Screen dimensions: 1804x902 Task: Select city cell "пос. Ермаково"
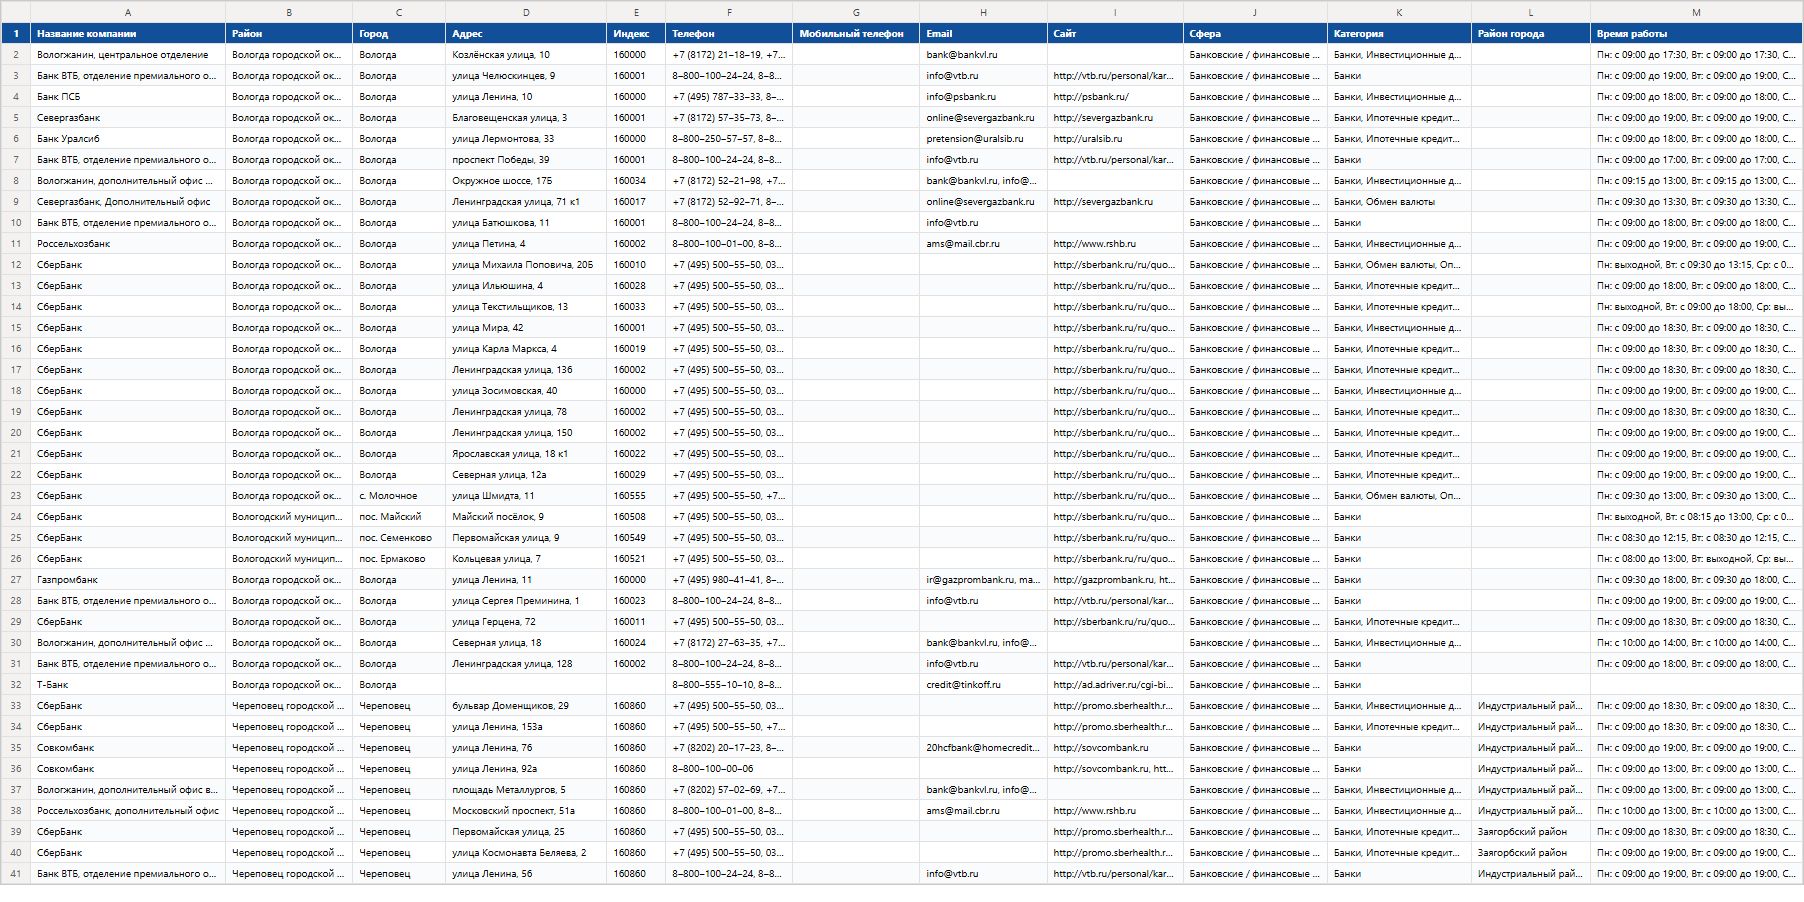399,559
